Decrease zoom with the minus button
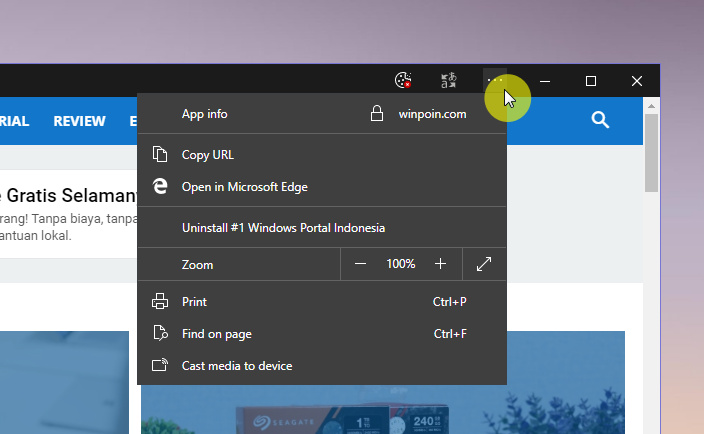This screenshot has width=704, height=434. [x=361, y=264]
